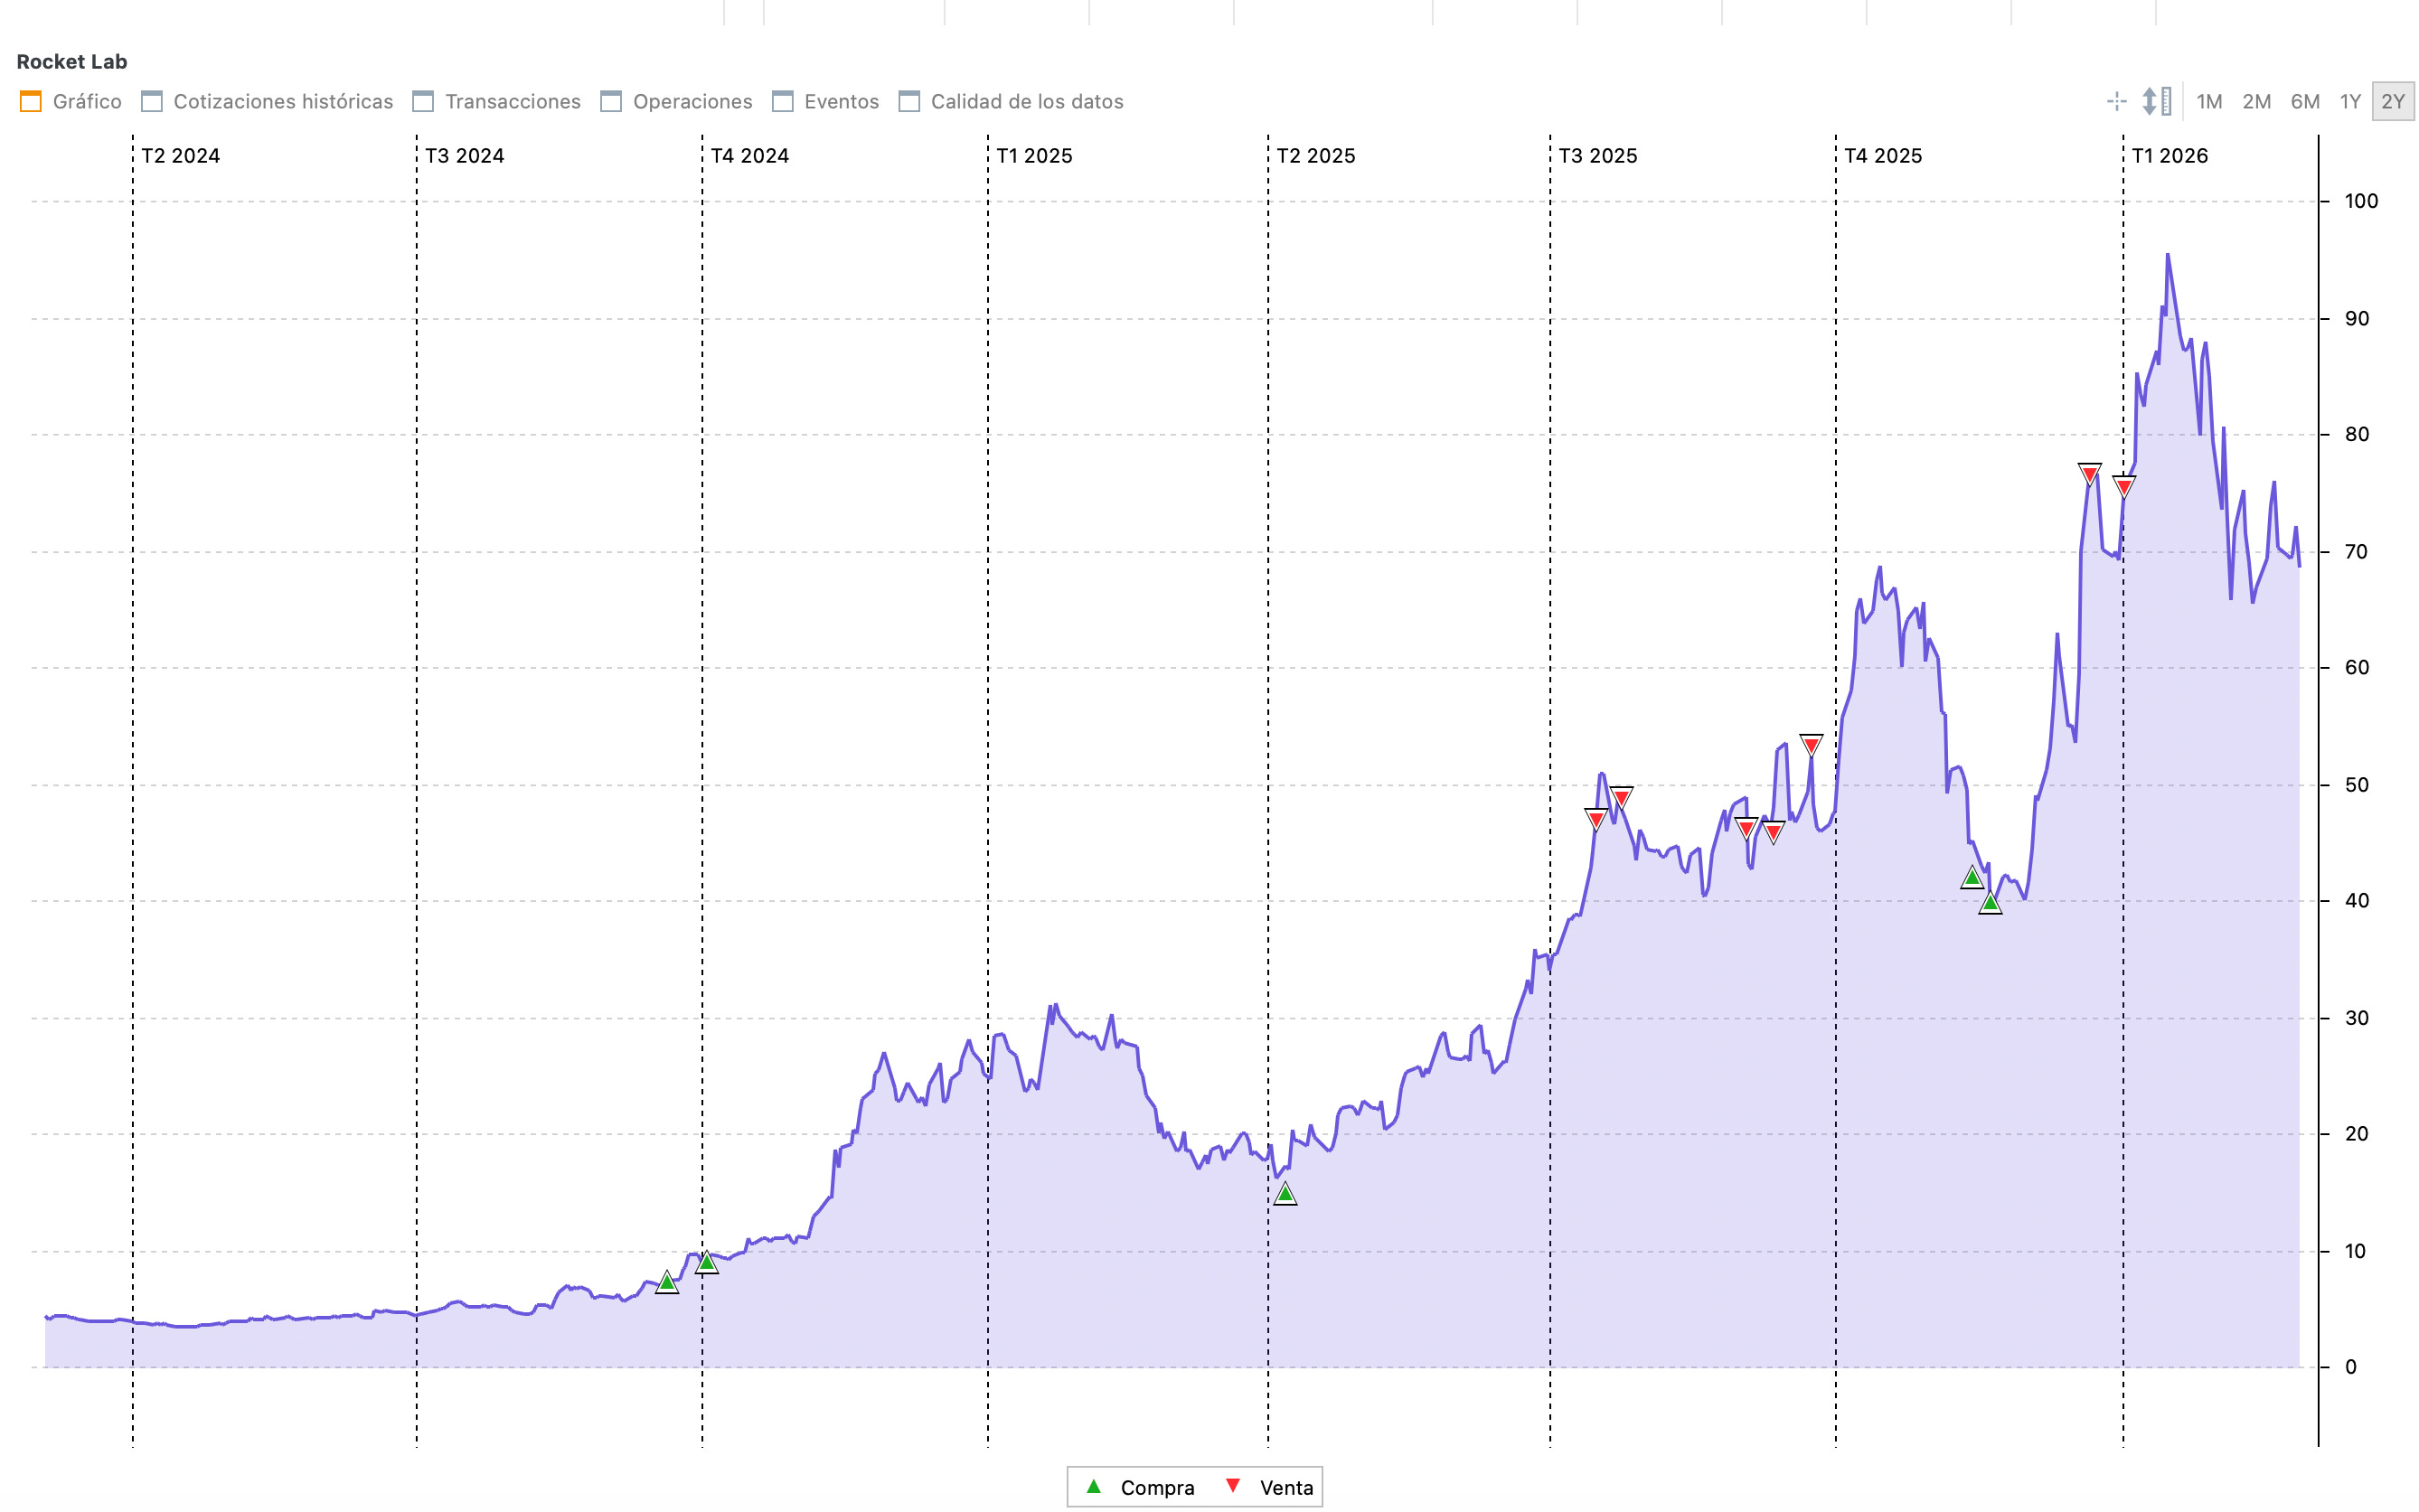Select the 2M time range
The image size is (2419, 1512).
pos(2256,101)
